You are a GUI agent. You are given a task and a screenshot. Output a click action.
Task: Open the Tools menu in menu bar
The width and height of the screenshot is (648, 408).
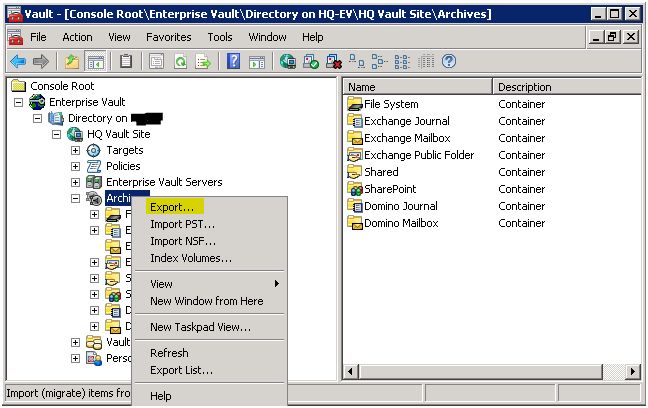click(220, 37)
